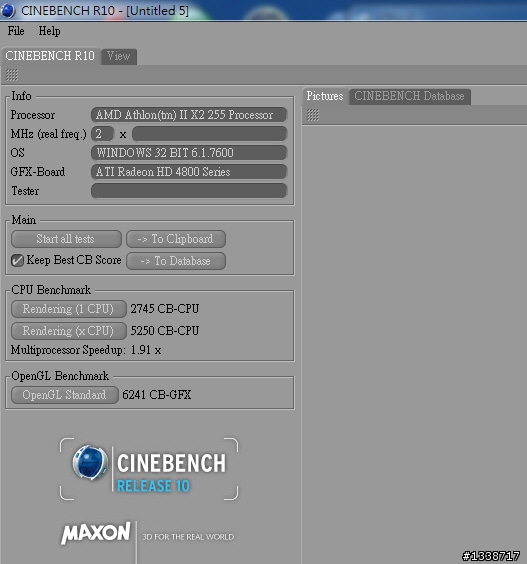The image size is (527, 564).
Task: Click the To Database button
Action: coord(176,261)
